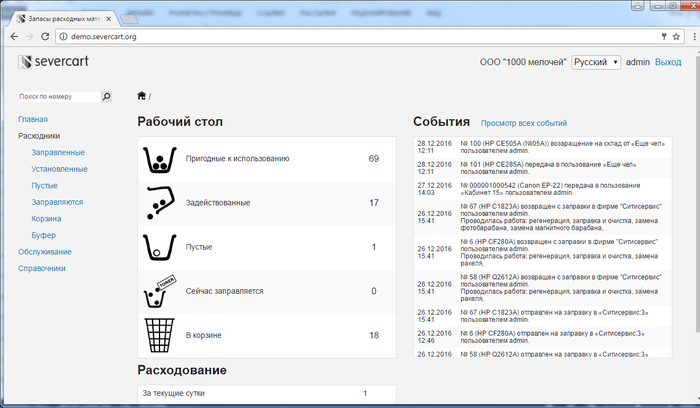The height and width of the screenshot is (408, 700).
Task: Open the home breadcrumb icon
Action: pyautogui.click(x=142, y=96)
